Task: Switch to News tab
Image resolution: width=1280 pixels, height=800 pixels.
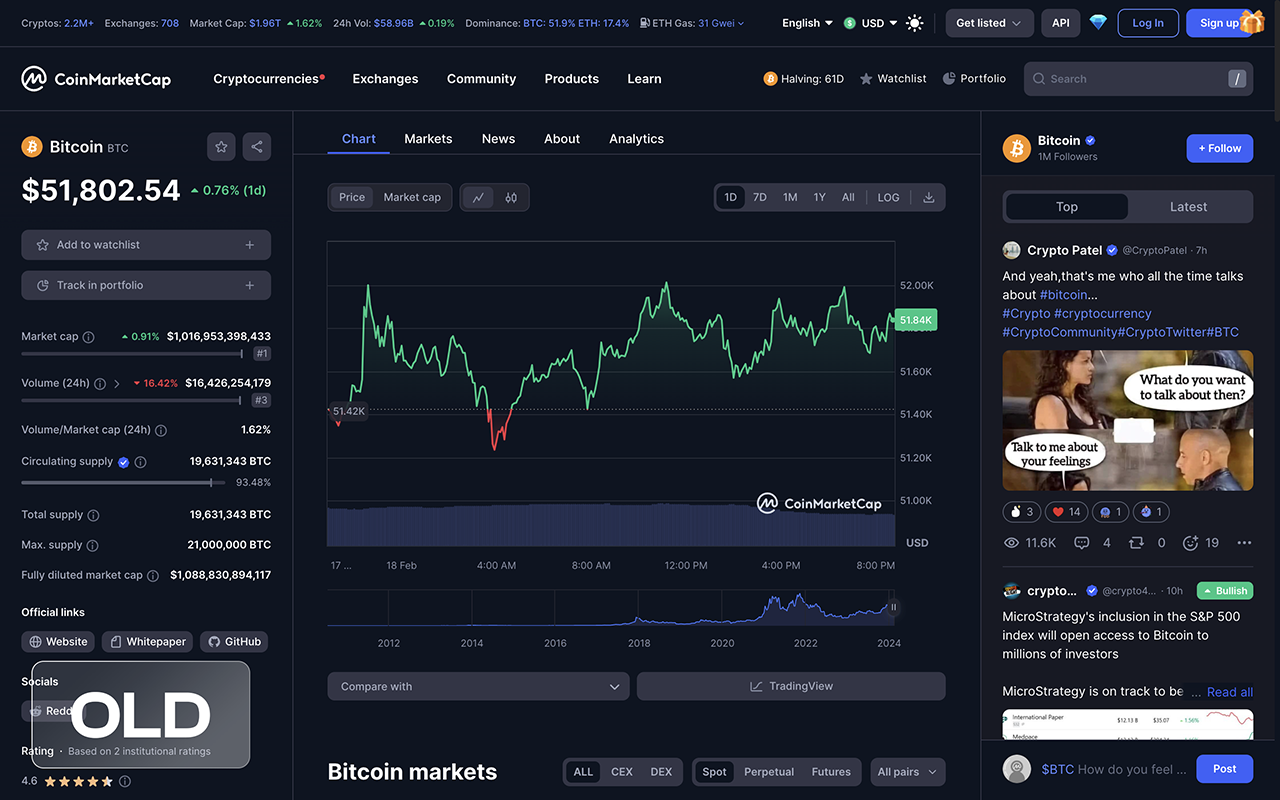Action: tap(498, 139)
